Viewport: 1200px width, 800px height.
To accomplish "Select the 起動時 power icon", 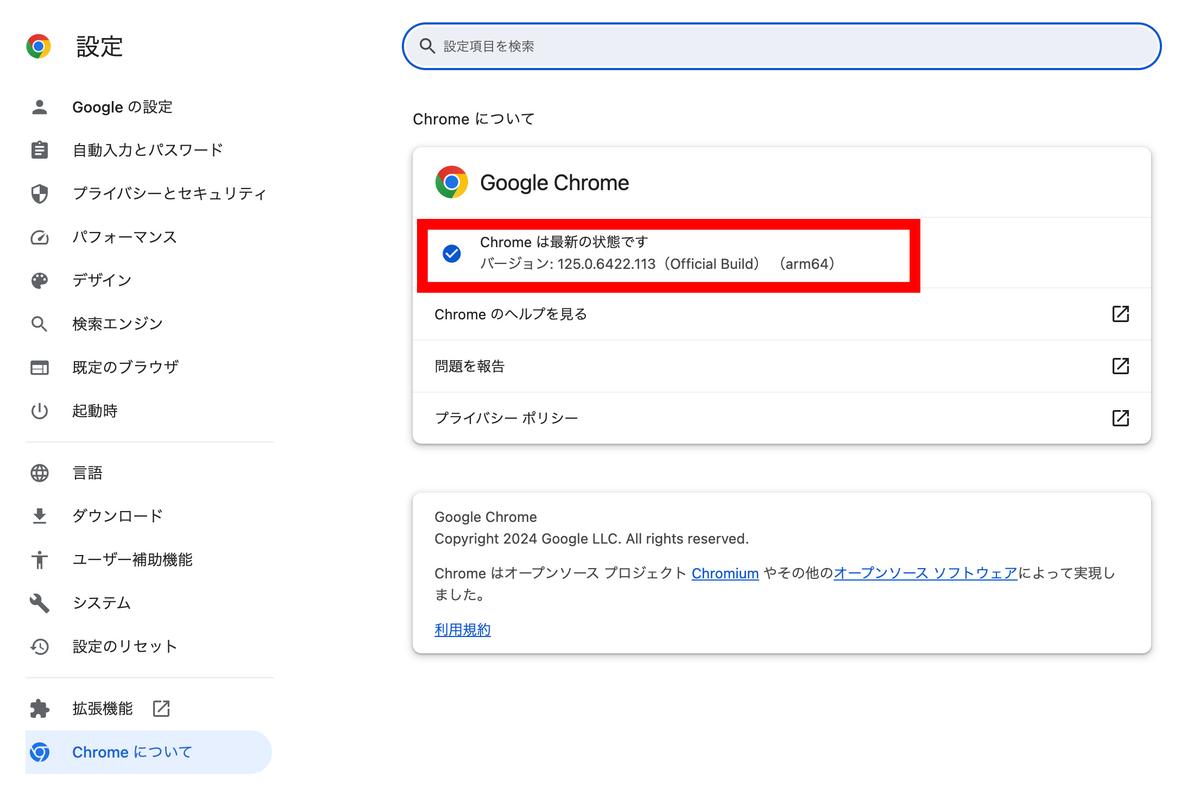I will click(39, 410).
